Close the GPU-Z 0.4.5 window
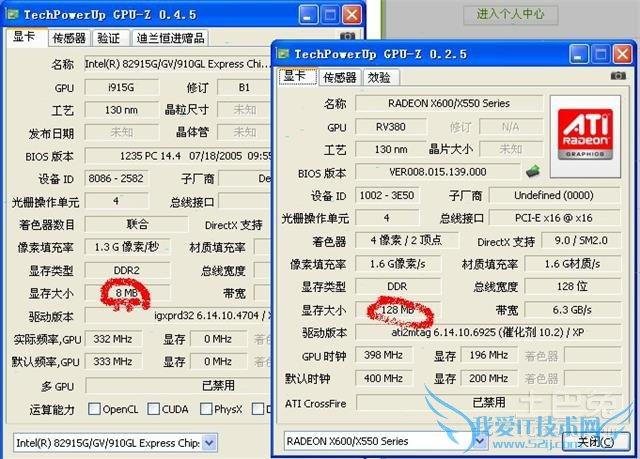The width and height of the screenshot is (640, 459). pyautogui.click(x=351, y=15)
